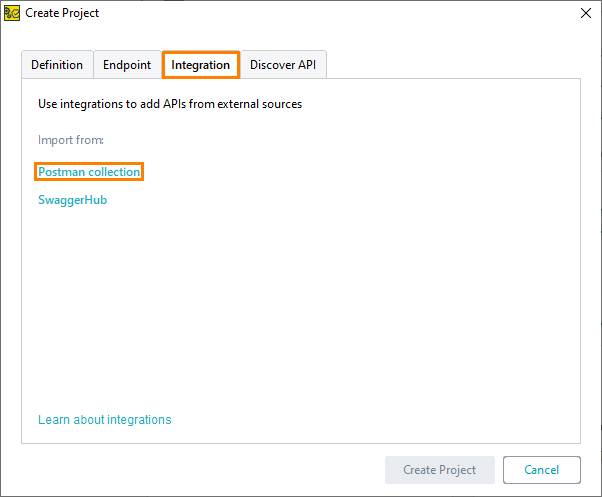Click the 'Import from:' label

(71, 140)
